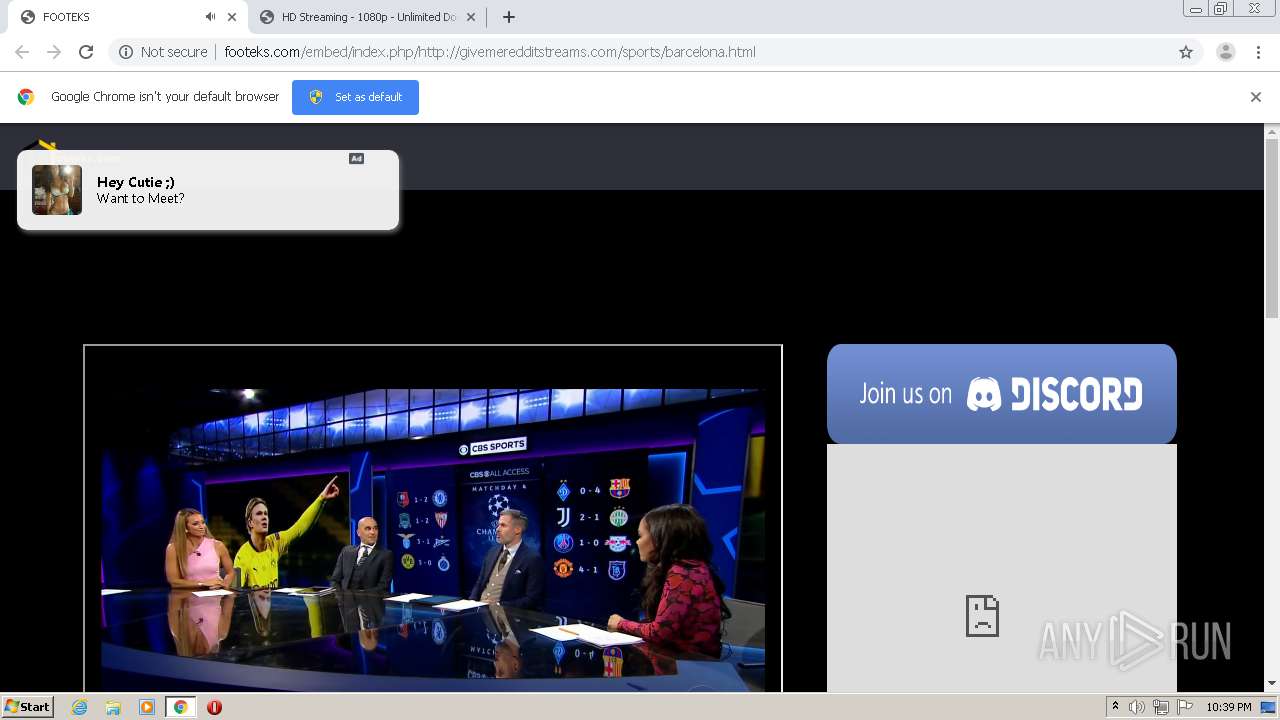This screenshot has height=720, width=1280.
Task: Click the show desktop tray icon
Action: pos(1269,707)
